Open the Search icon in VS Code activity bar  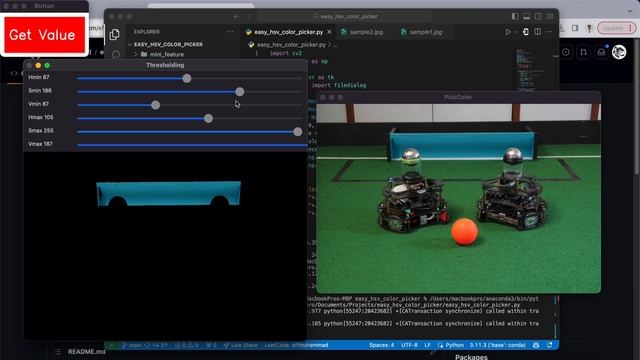tap(116, 54)
